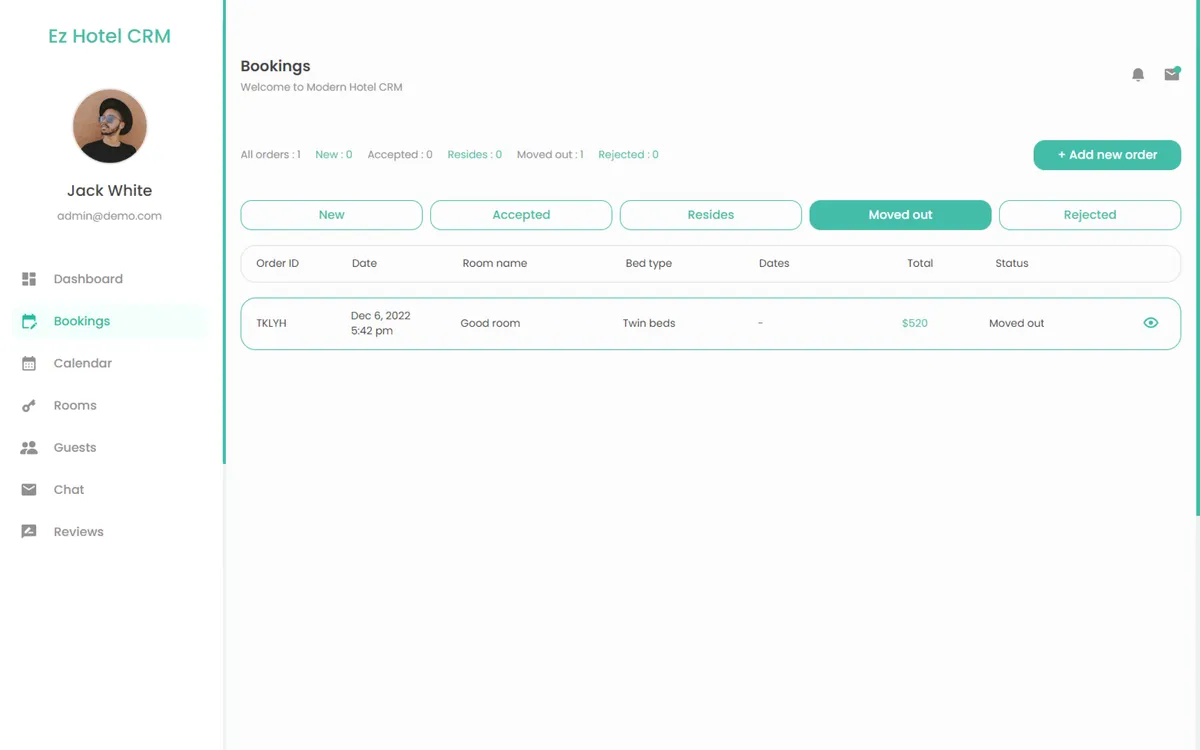
Task: Click the Ez Hotel CRM logo text
Action: tap(110, 36)
